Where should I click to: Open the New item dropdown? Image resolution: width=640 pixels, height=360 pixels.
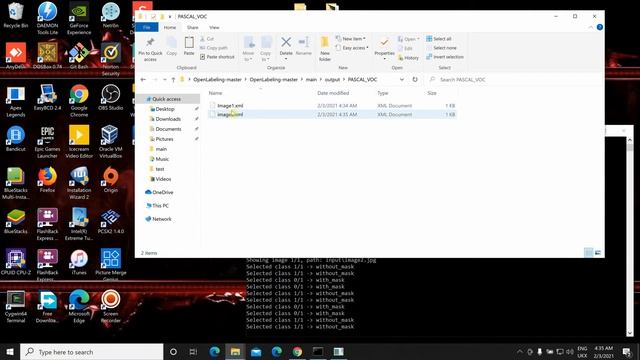(351, 39)
